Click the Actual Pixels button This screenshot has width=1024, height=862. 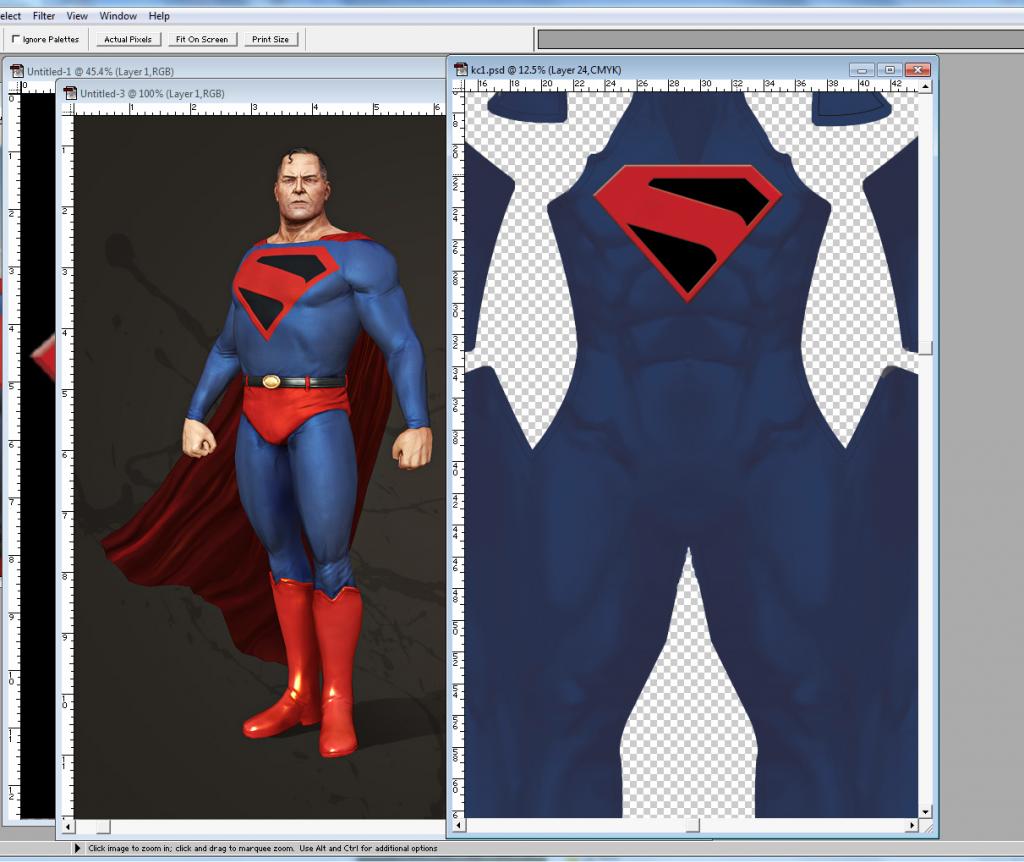128,39
